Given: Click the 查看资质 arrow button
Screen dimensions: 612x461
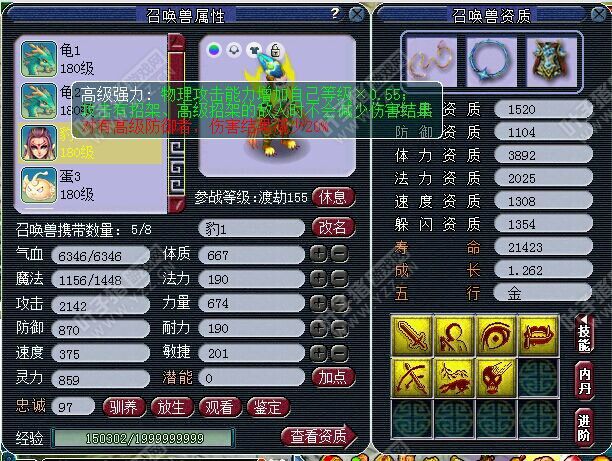Looking at the screenshot, I should pos(318,436).
